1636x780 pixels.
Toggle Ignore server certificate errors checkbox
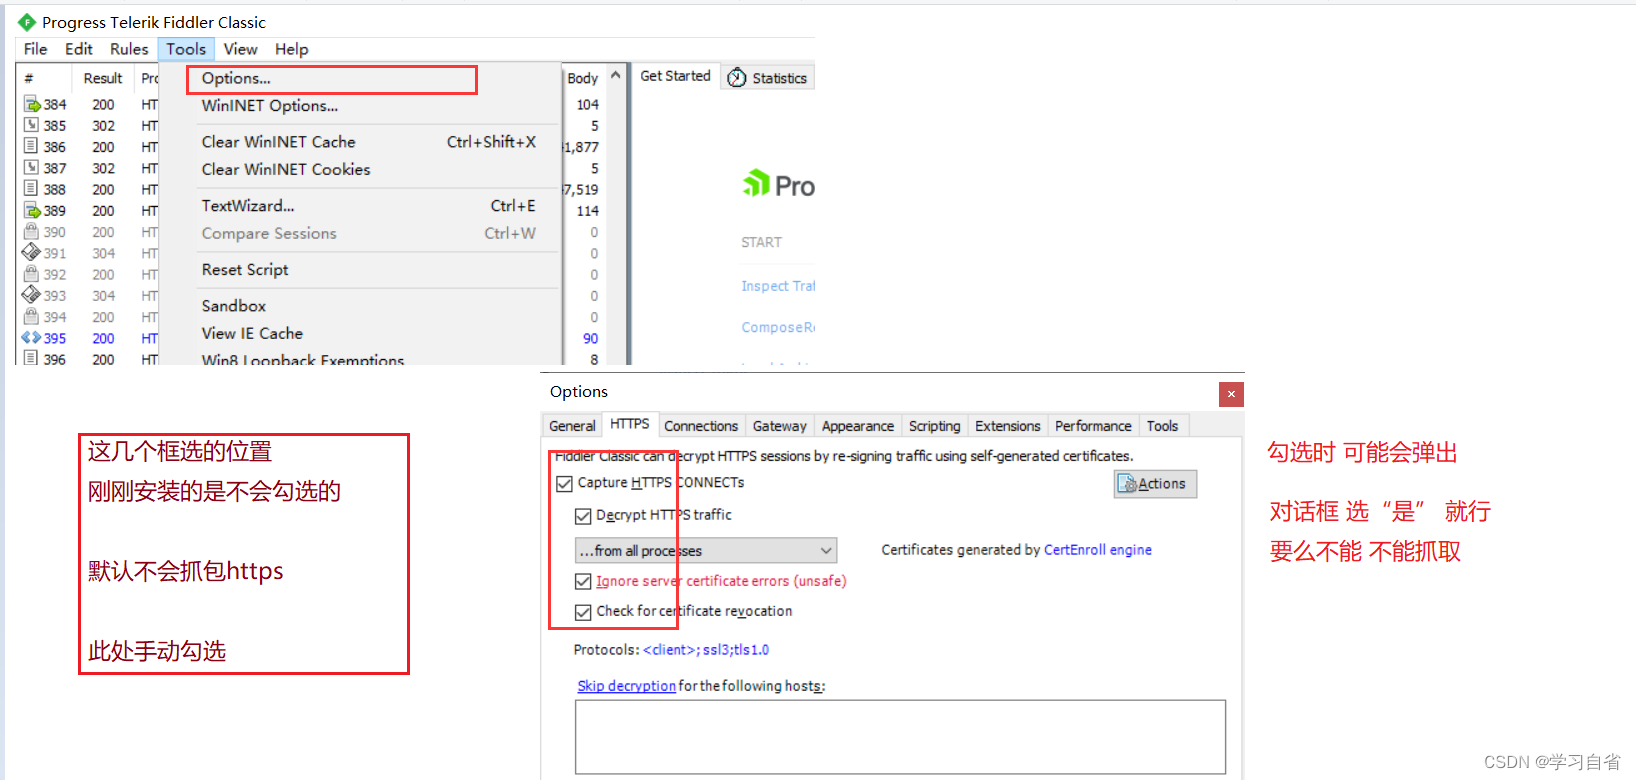tap(583, 581)
